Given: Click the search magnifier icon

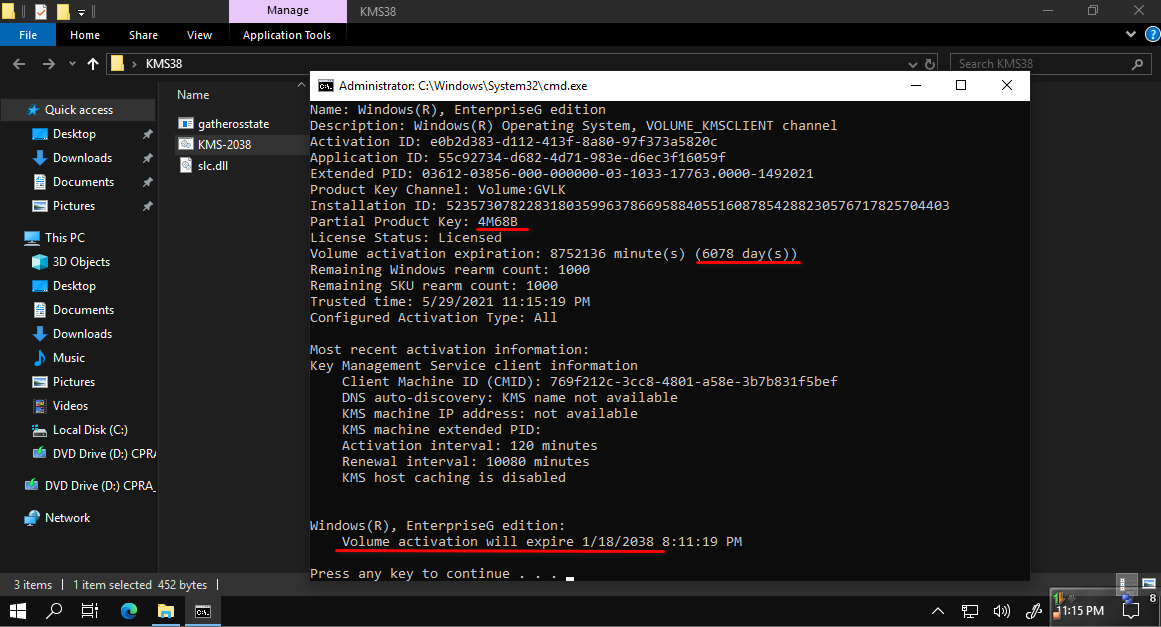Looking at the screenshot, I should coord(1137,64).
